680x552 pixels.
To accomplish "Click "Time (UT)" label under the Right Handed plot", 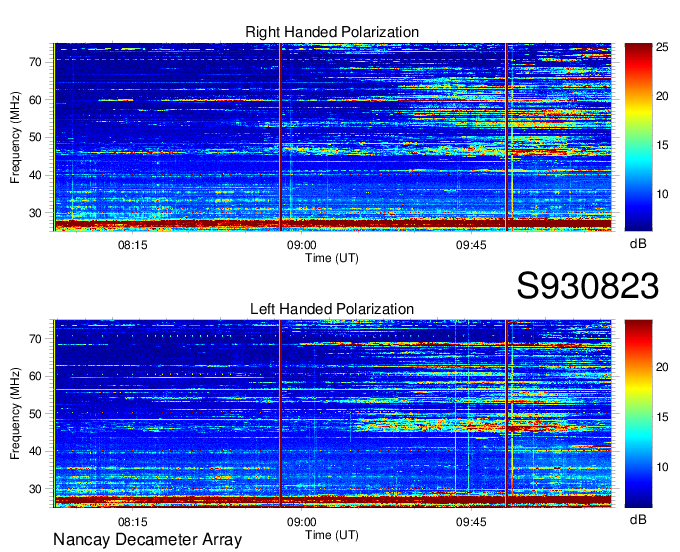I will 332,258.
